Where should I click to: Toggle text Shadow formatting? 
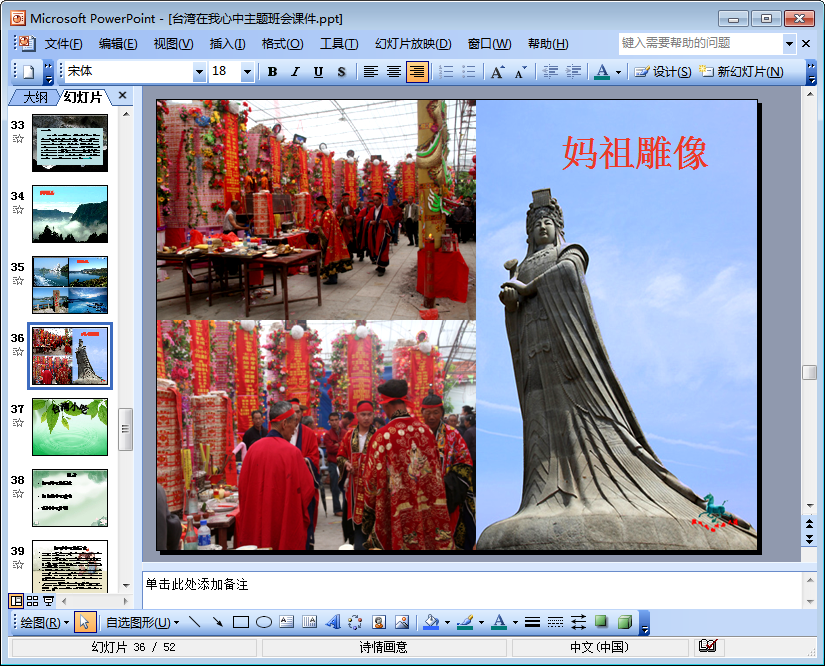point(341,72)
